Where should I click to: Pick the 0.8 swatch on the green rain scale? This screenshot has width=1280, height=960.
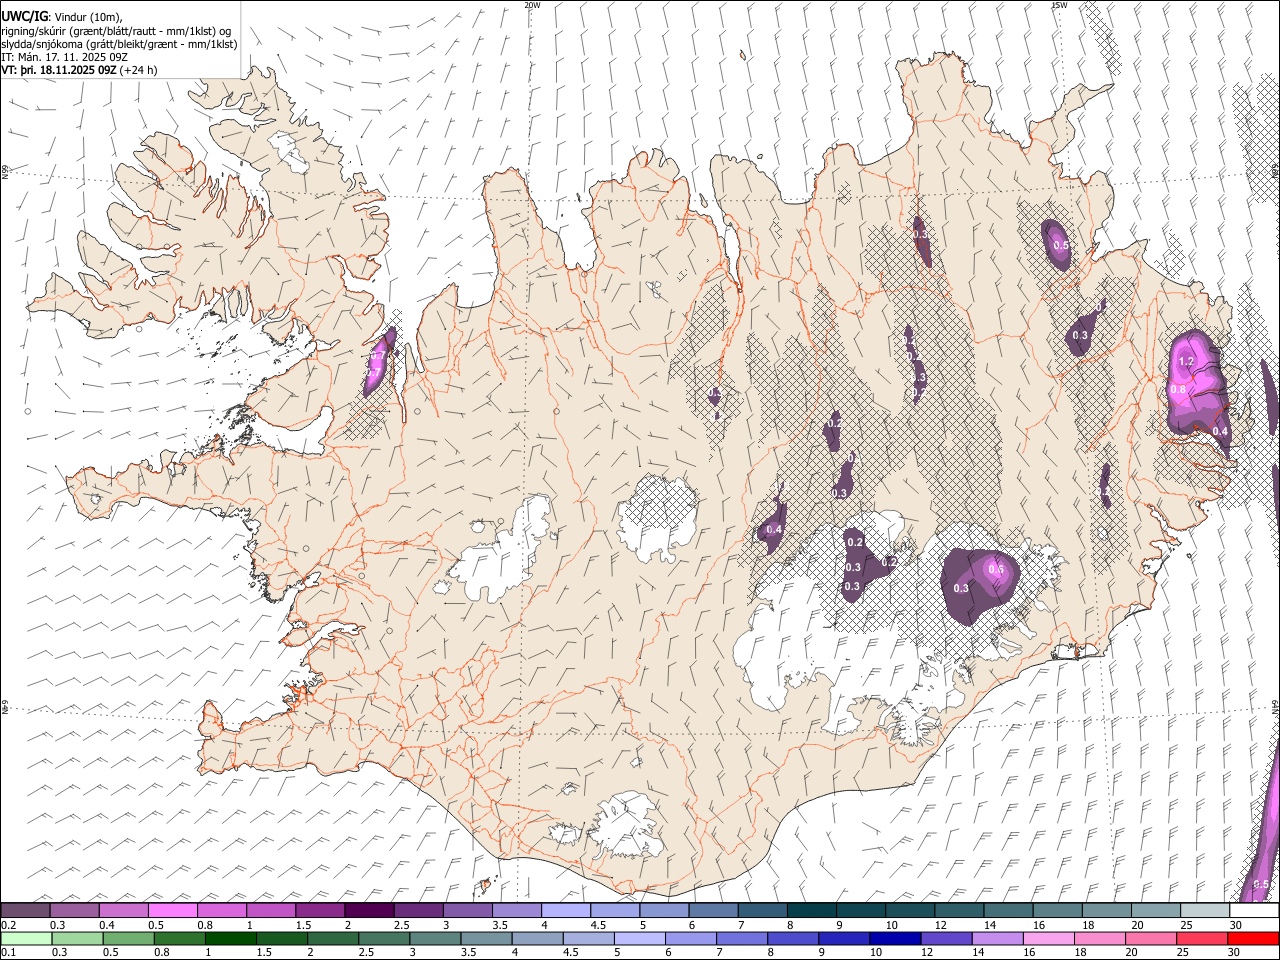click(x=179, y=939)
